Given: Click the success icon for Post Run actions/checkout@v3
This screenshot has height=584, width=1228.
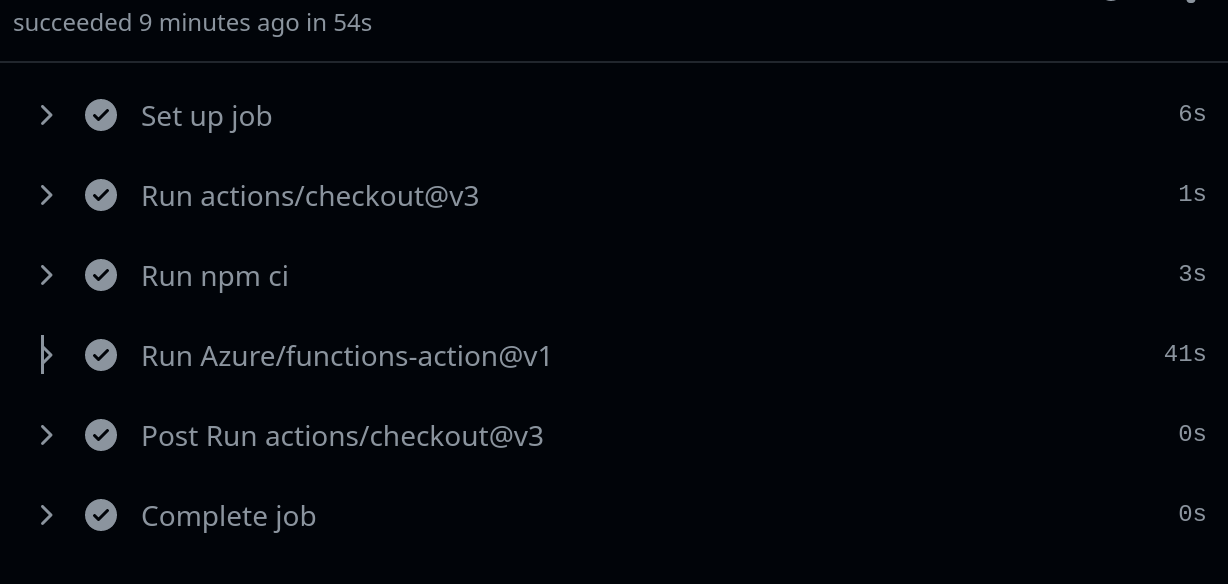Looking at the screenshot, I should click(101, 435).
